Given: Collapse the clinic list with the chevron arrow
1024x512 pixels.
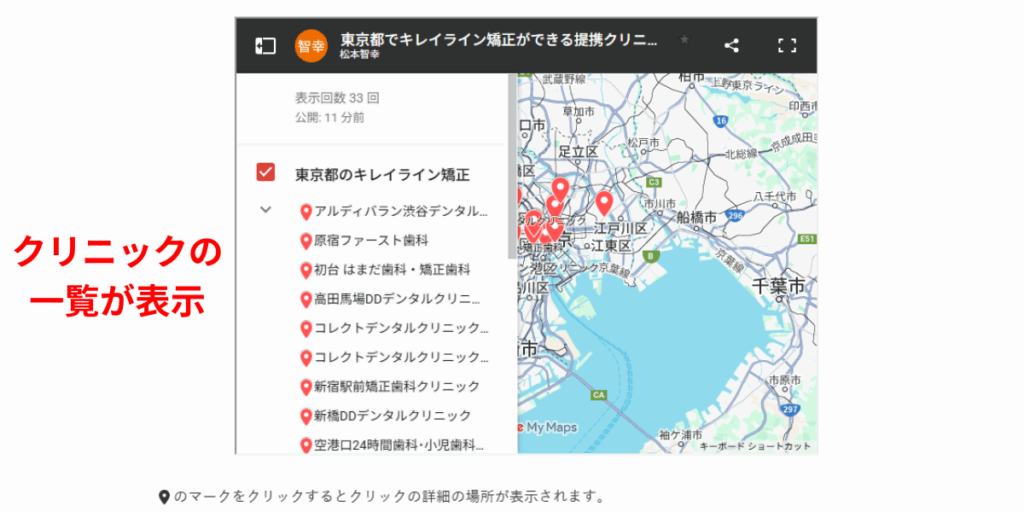Looking at the screenshot, I should coord(265,210).
